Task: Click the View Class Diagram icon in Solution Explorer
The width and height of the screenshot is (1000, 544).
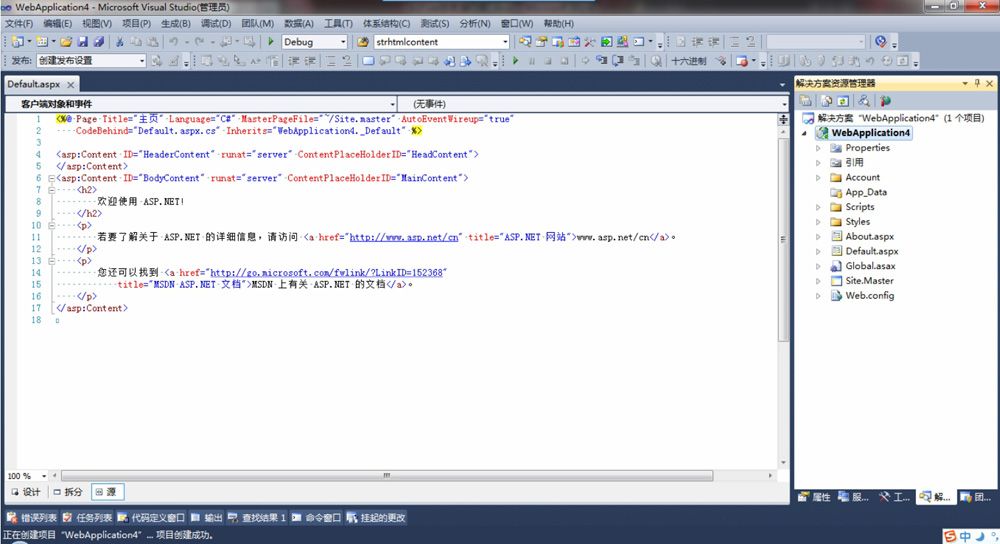Action: 864,101
